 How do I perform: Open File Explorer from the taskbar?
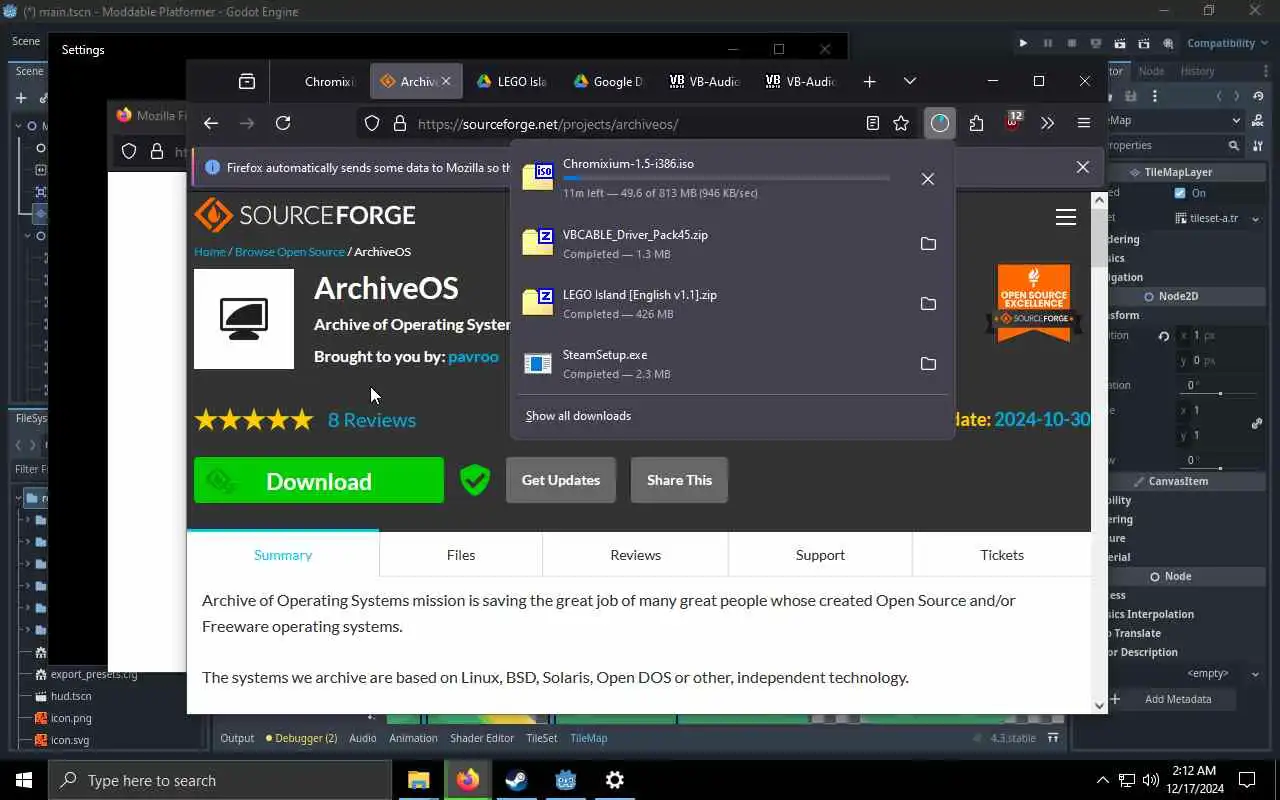tap(418, 780)
